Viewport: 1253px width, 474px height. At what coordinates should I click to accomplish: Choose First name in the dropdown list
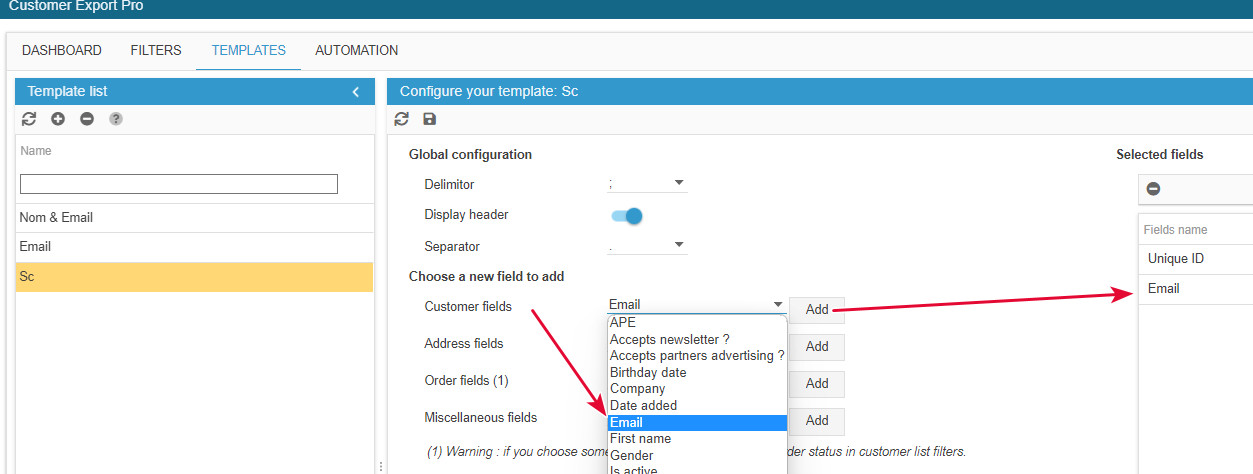(640, 439)
